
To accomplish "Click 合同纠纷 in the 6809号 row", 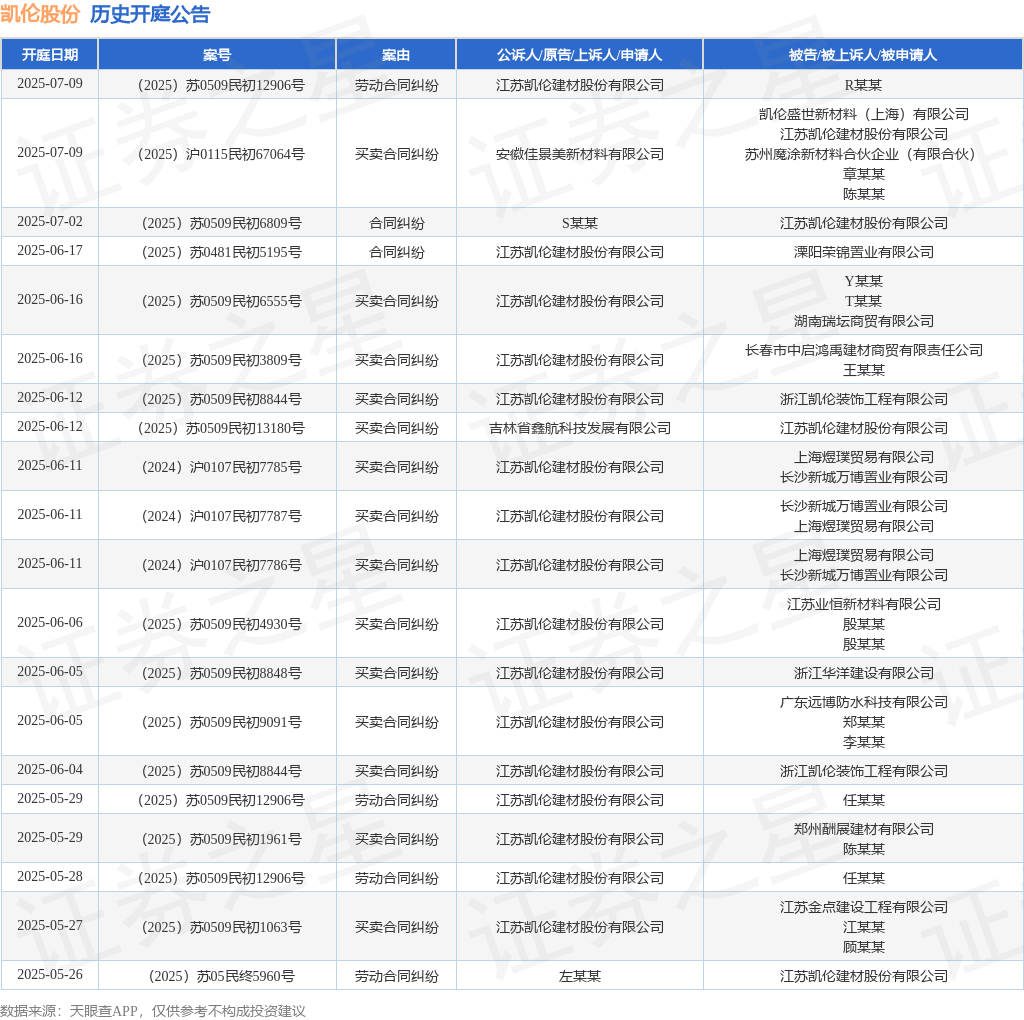I will [x=396, y=223].
